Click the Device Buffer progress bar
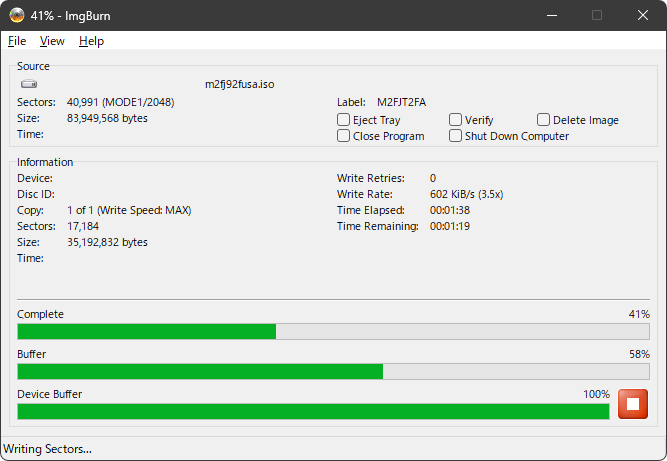Viewport: 667px width, 461px height. 314,411
